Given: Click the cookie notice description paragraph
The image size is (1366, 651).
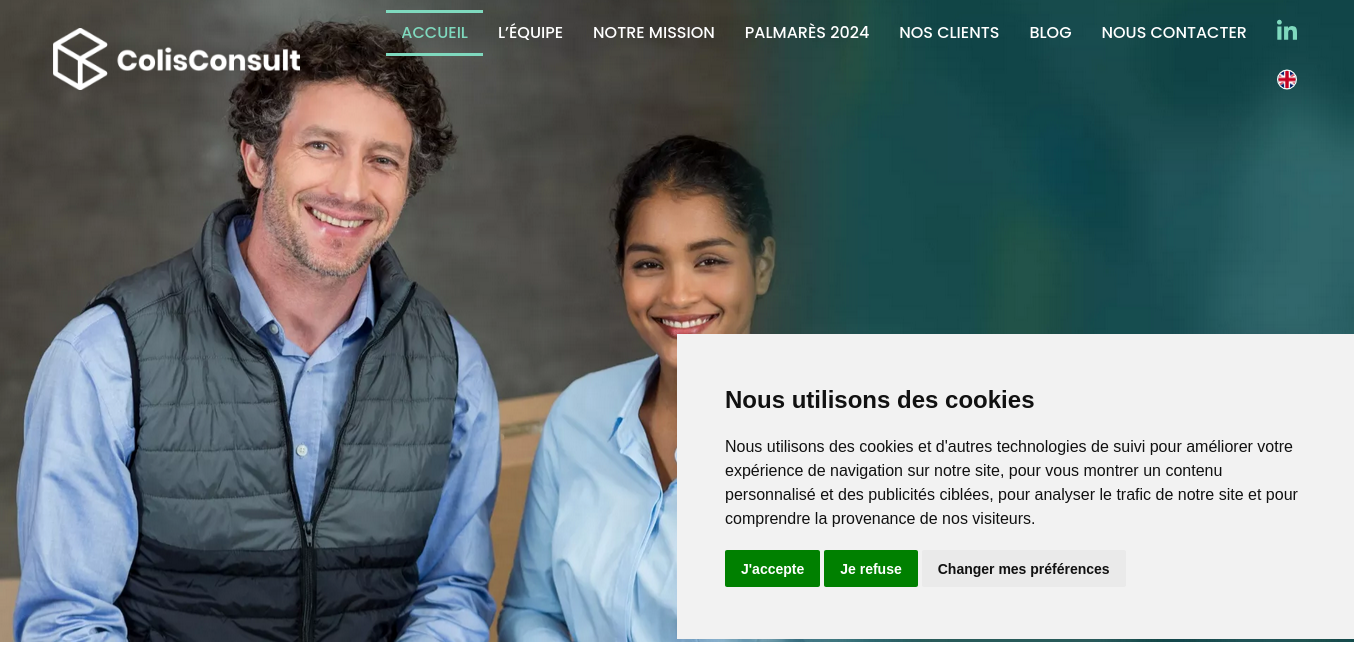Looking at the screenshot, I should click(x=1011, y=482).
